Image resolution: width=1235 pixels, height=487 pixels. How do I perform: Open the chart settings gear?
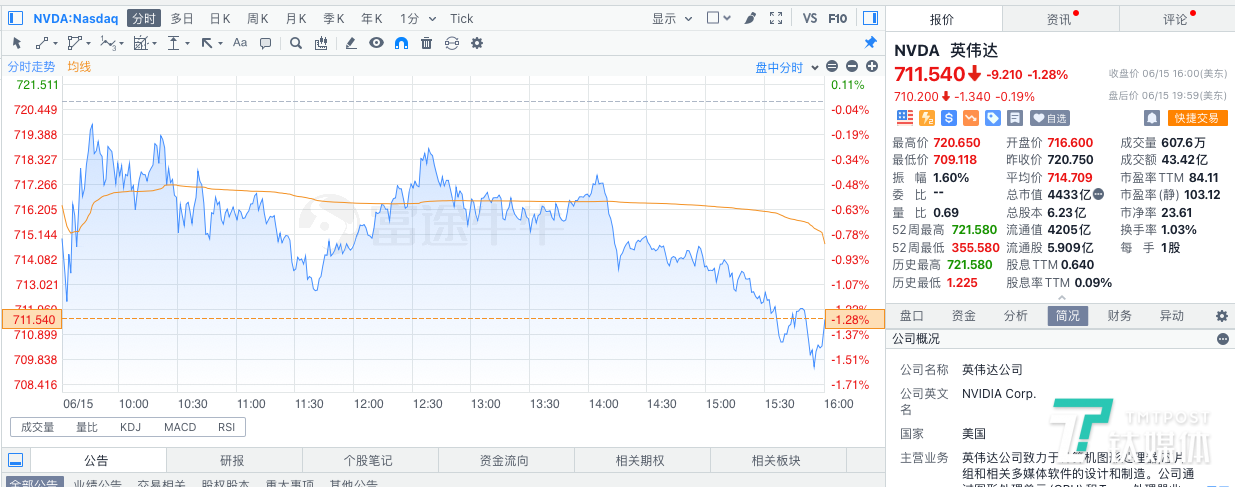(477, 43)
